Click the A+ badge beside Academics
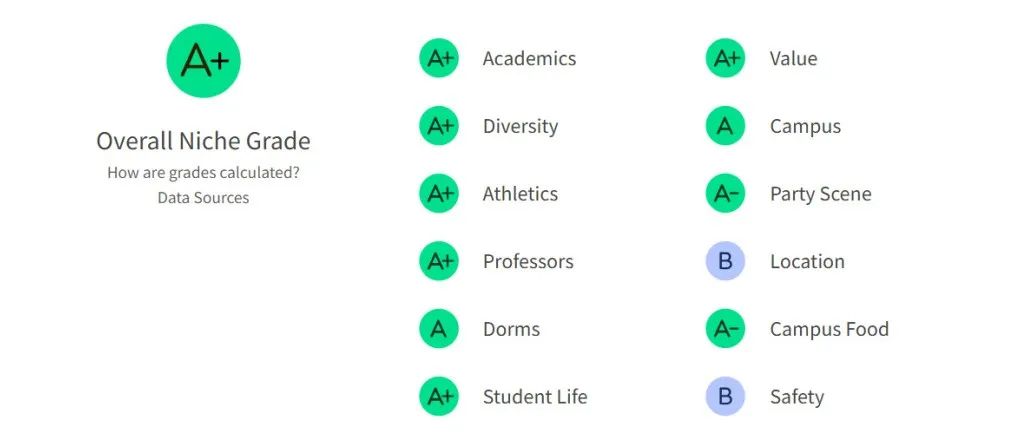 (439, 58)
